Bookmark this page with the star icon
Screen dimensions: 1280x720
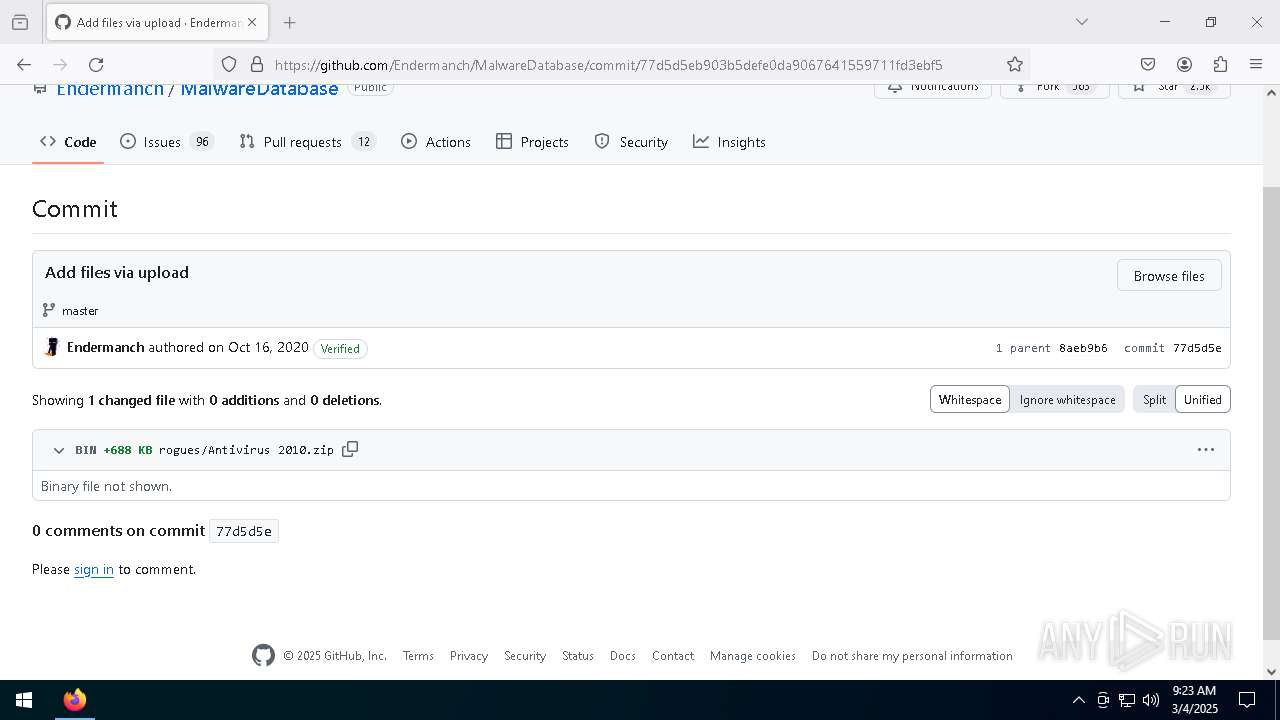click(x=1015, y=64)
